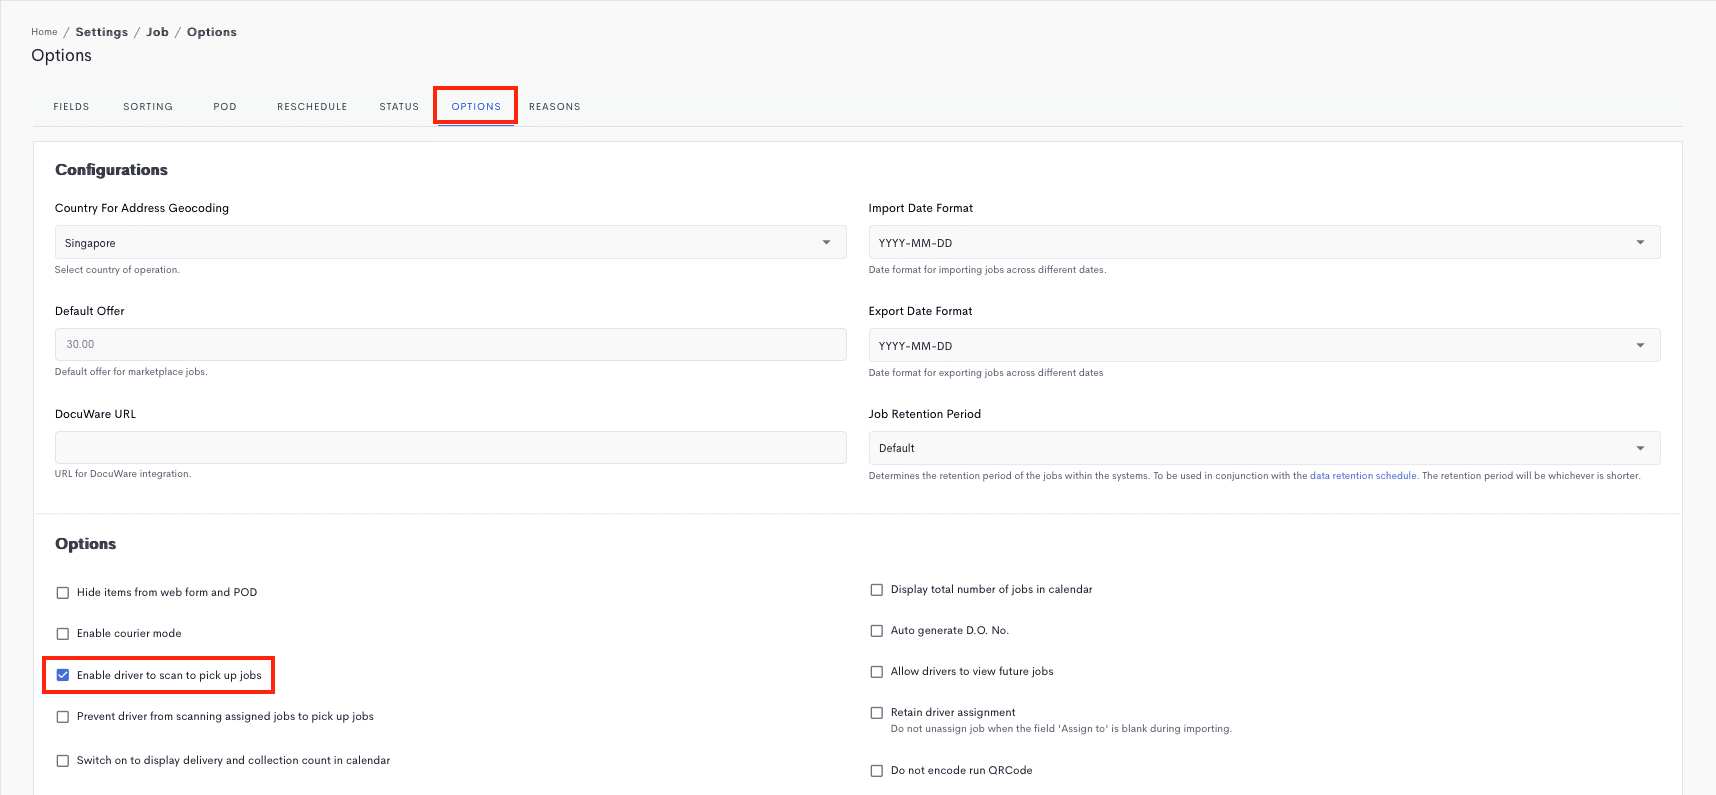Switch to the Sorting tab
The image size is (1716, 795).
click(148, 107)
